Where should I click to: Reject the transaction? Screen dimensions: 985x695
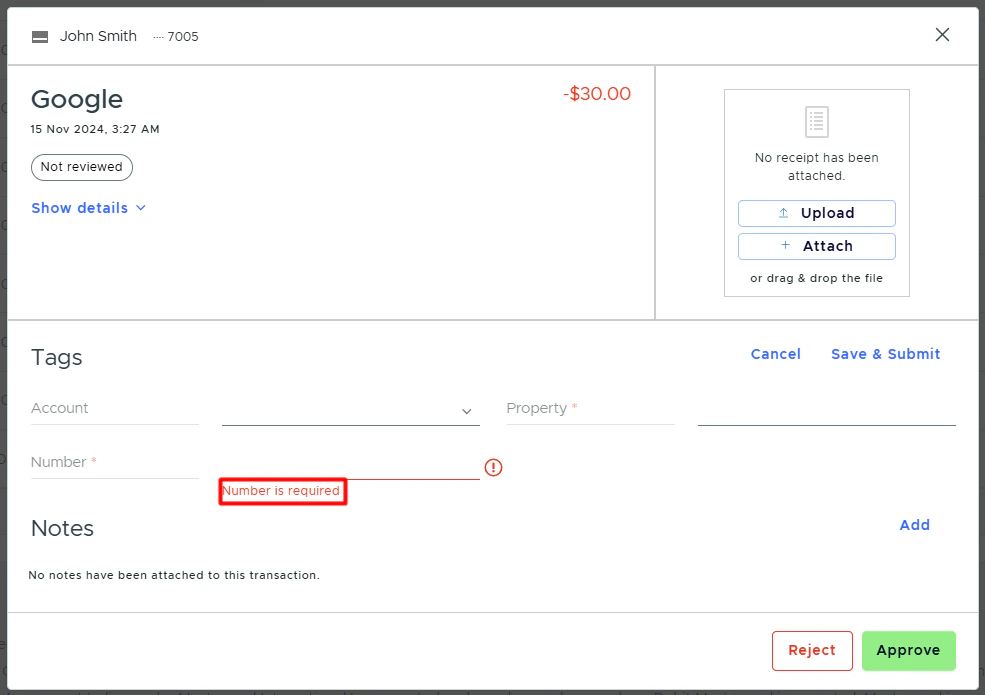point(812,650)
